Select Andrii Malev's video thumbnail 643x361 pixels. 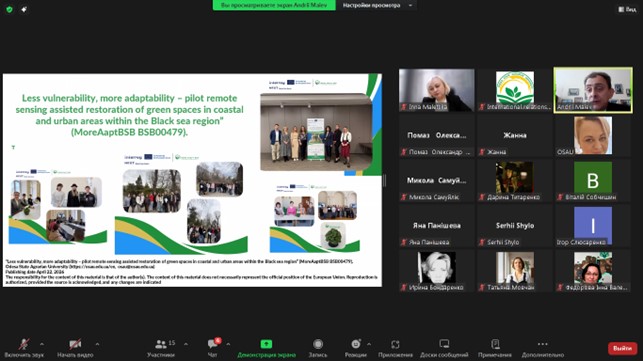(593, 90)
